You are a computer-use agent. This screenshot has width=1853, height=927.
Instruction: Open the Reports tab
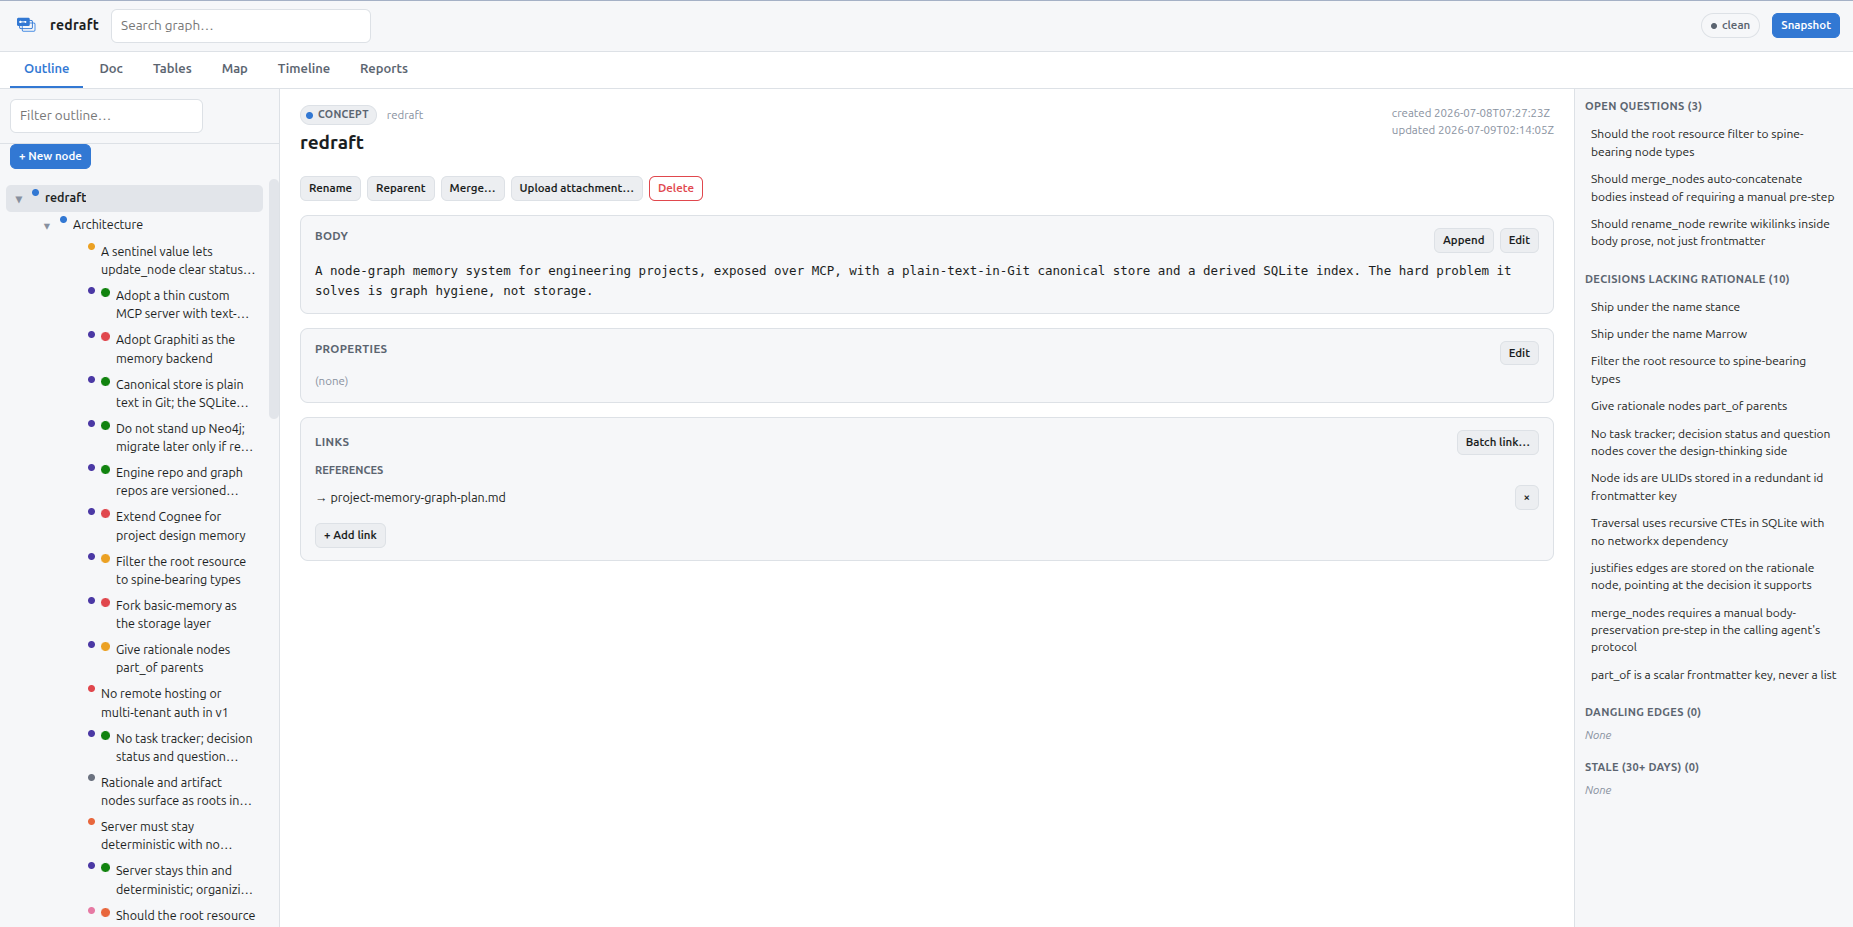click(384, 69)
